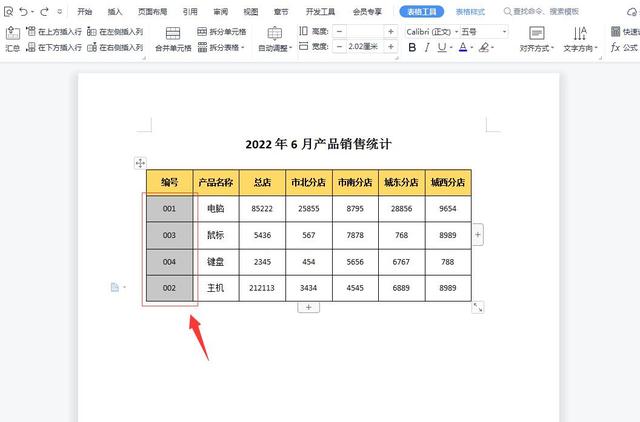640x422 pixels.
Task: Click the 鼠标 product cell
Action: 216,235
